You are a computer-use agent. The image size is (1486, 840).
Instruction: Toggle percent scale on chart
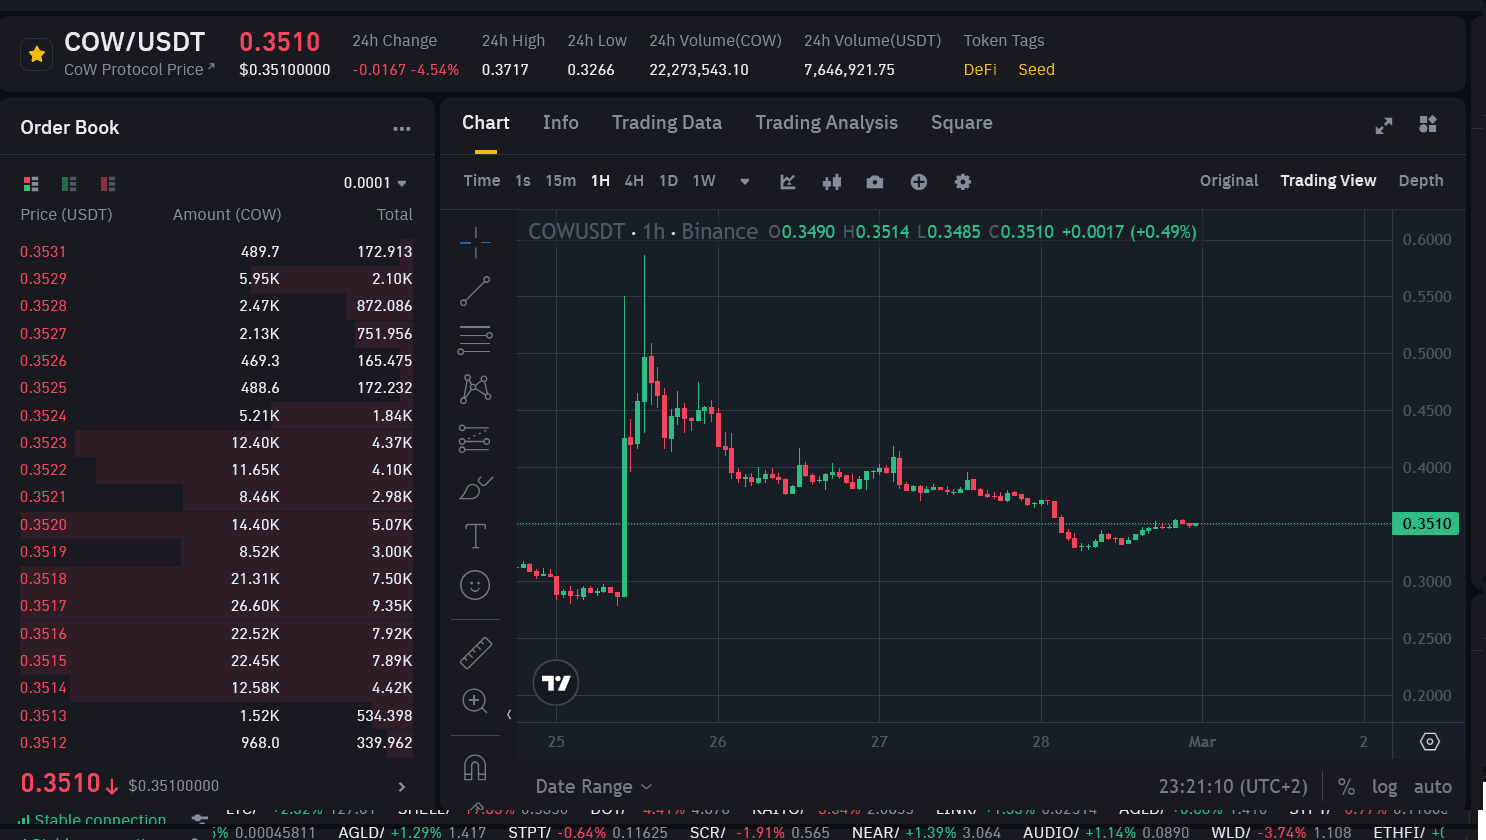[1346, 787]
